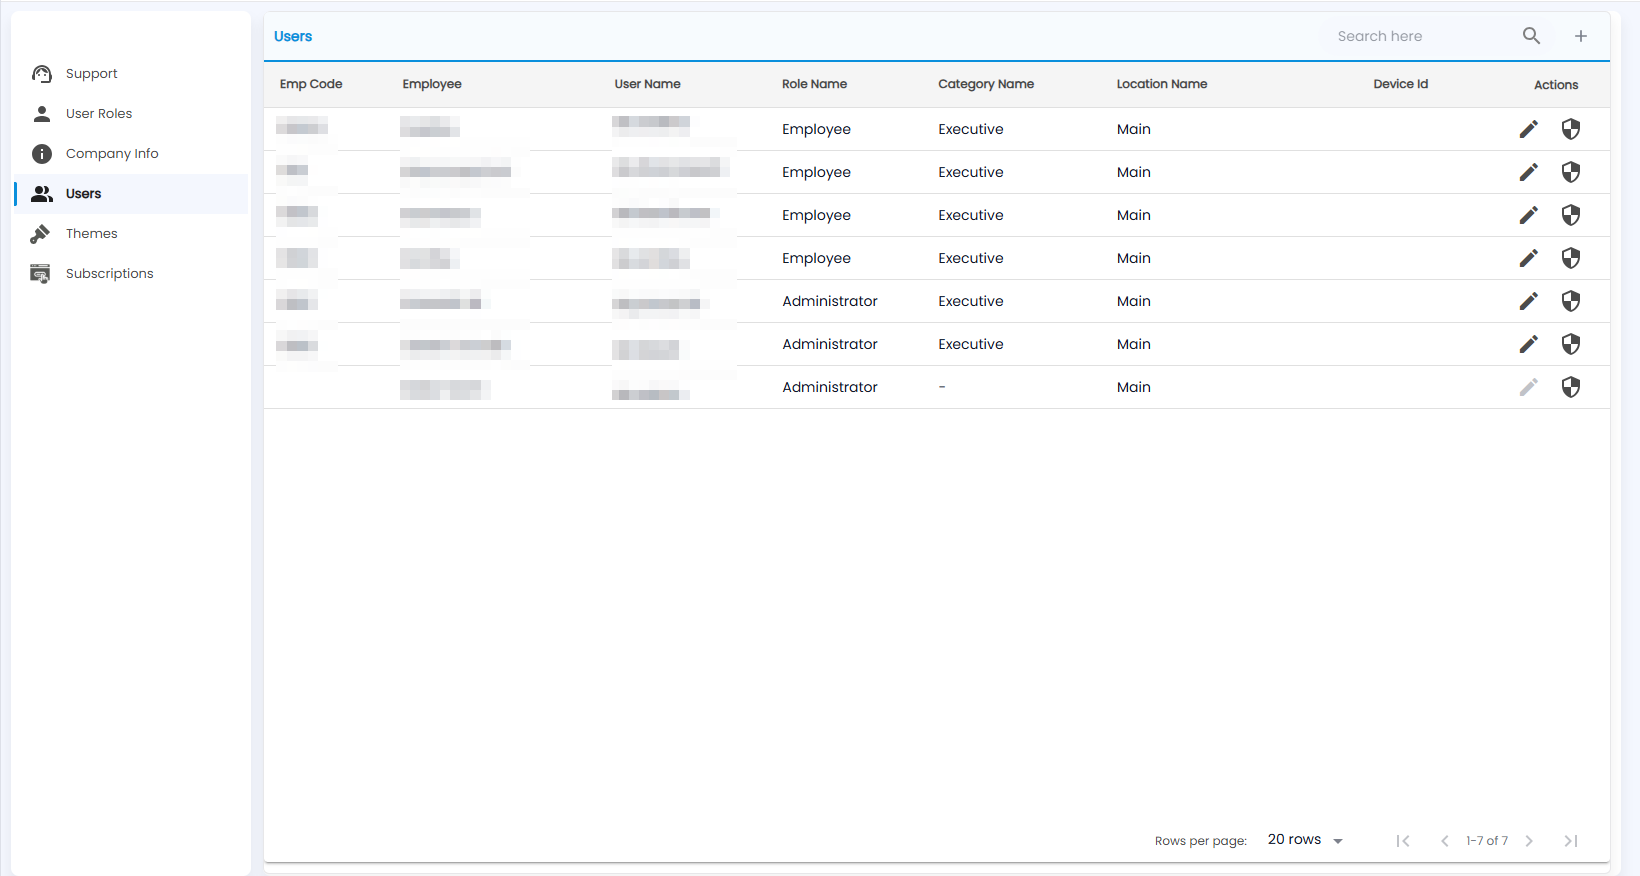1640x876 pixels.
Task: Click the Actions column header
Action: pos(1556,85)
